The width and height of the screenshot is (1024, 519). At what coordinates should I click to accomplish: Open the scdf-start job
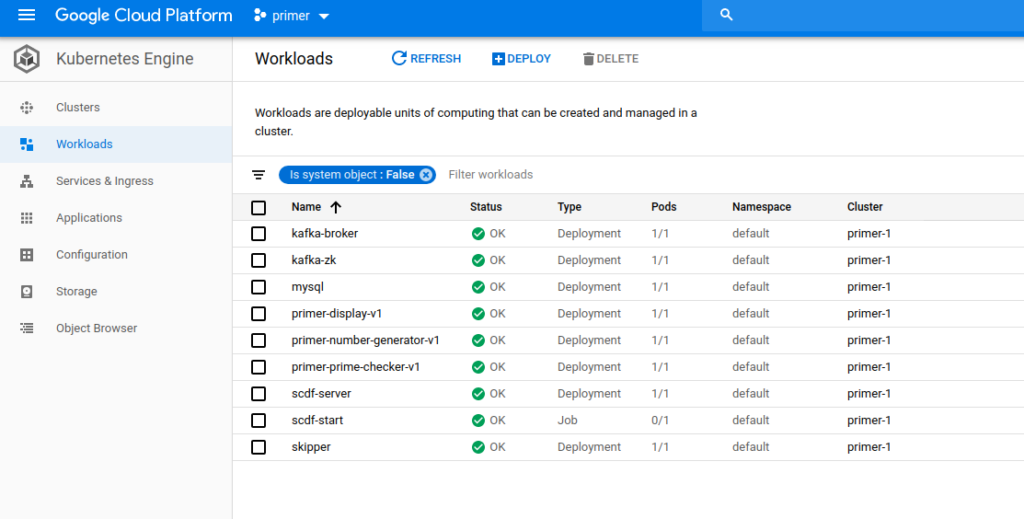[317, 420]
